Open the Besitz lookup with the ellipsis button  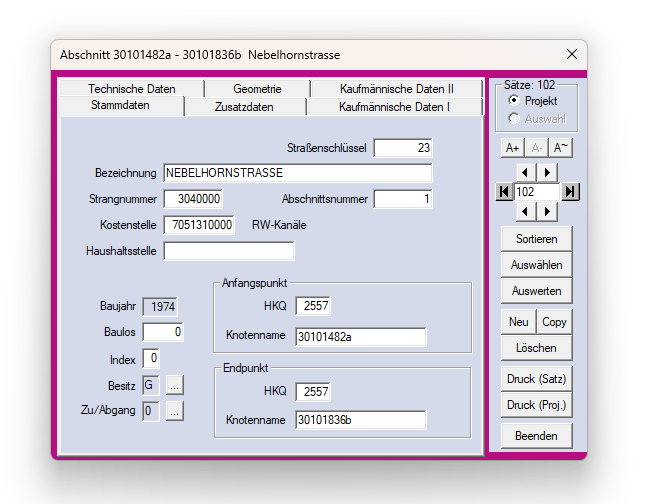point(174,385)
